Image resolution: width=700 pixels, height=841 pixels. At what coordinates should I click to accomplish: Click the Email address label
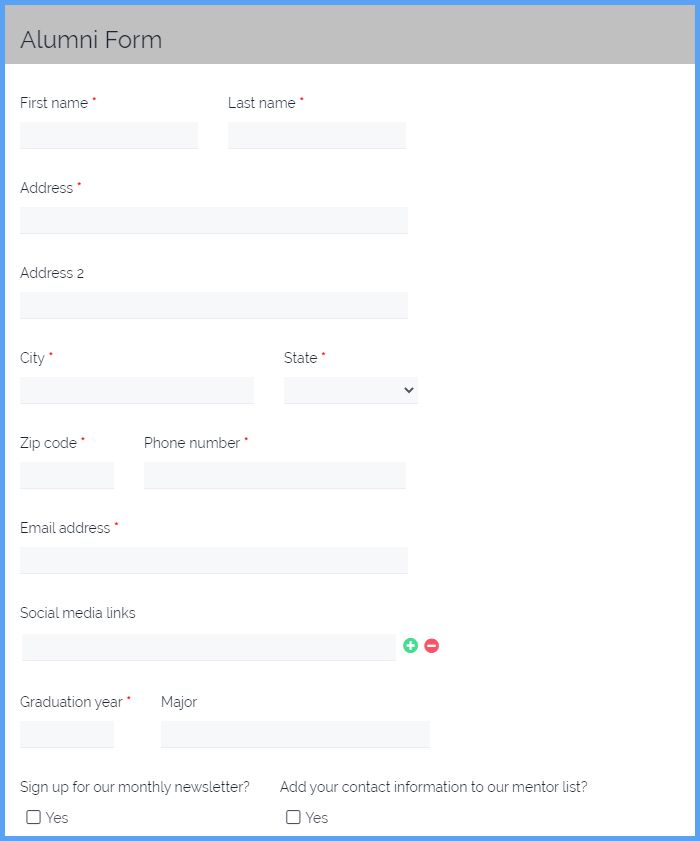tap(65, 528)
